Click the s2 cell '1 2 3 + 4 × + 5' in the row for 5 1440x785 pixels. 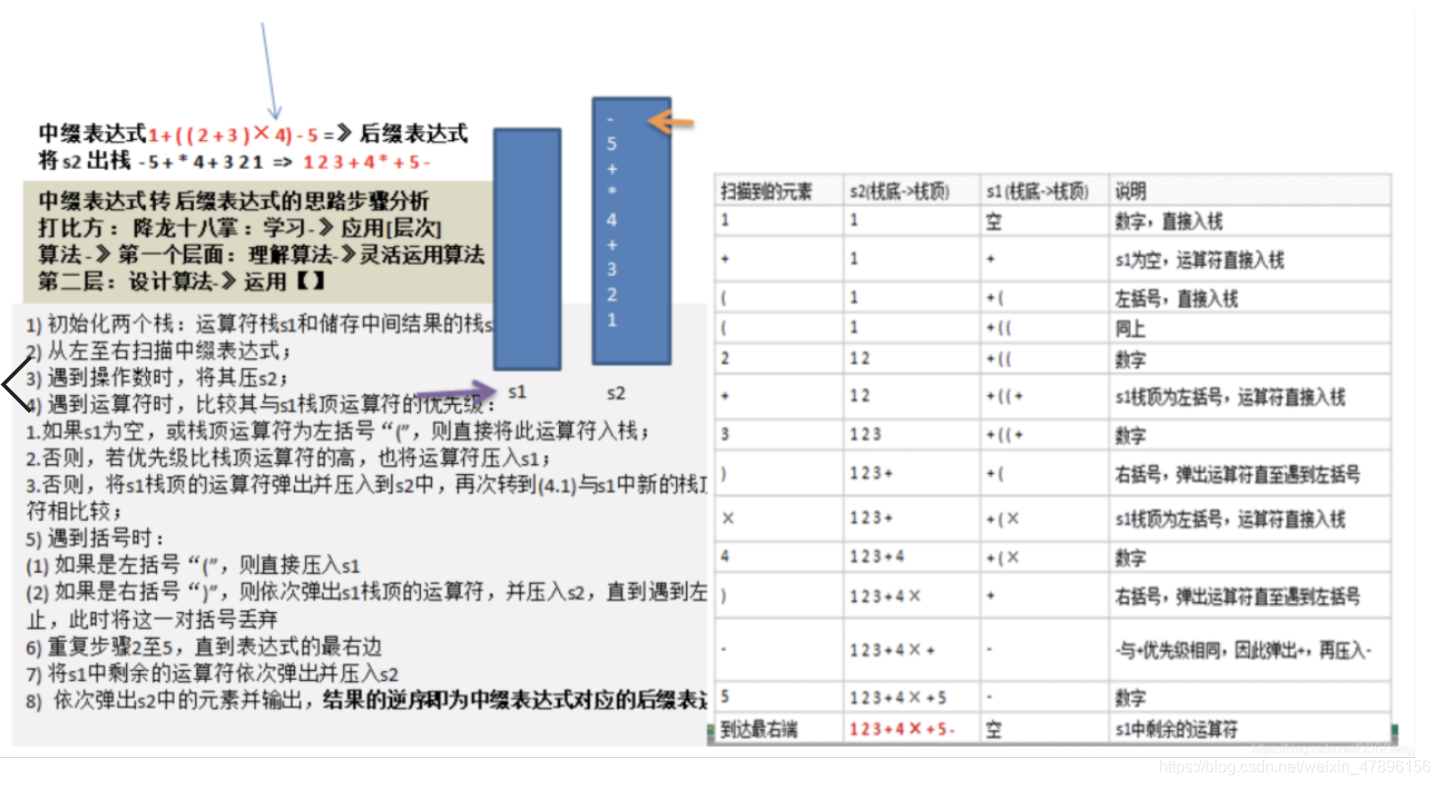click(x=897, y=697)
